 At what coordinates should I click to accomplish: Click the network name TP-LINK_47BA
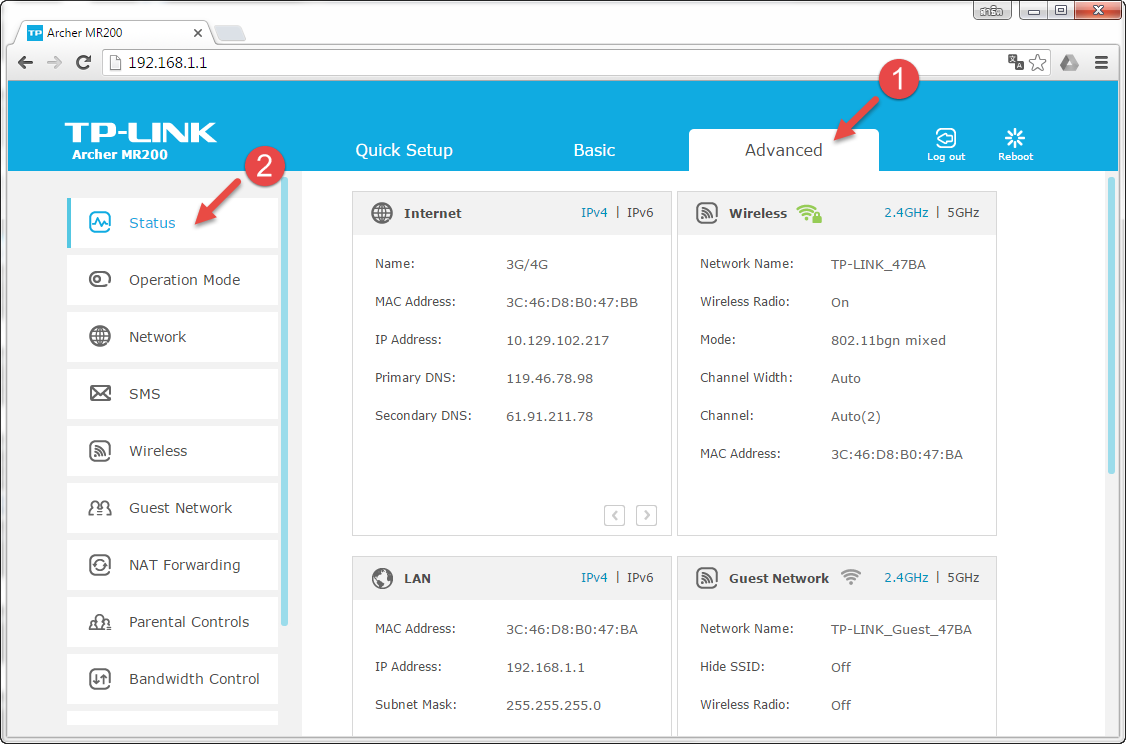point(878,264)
